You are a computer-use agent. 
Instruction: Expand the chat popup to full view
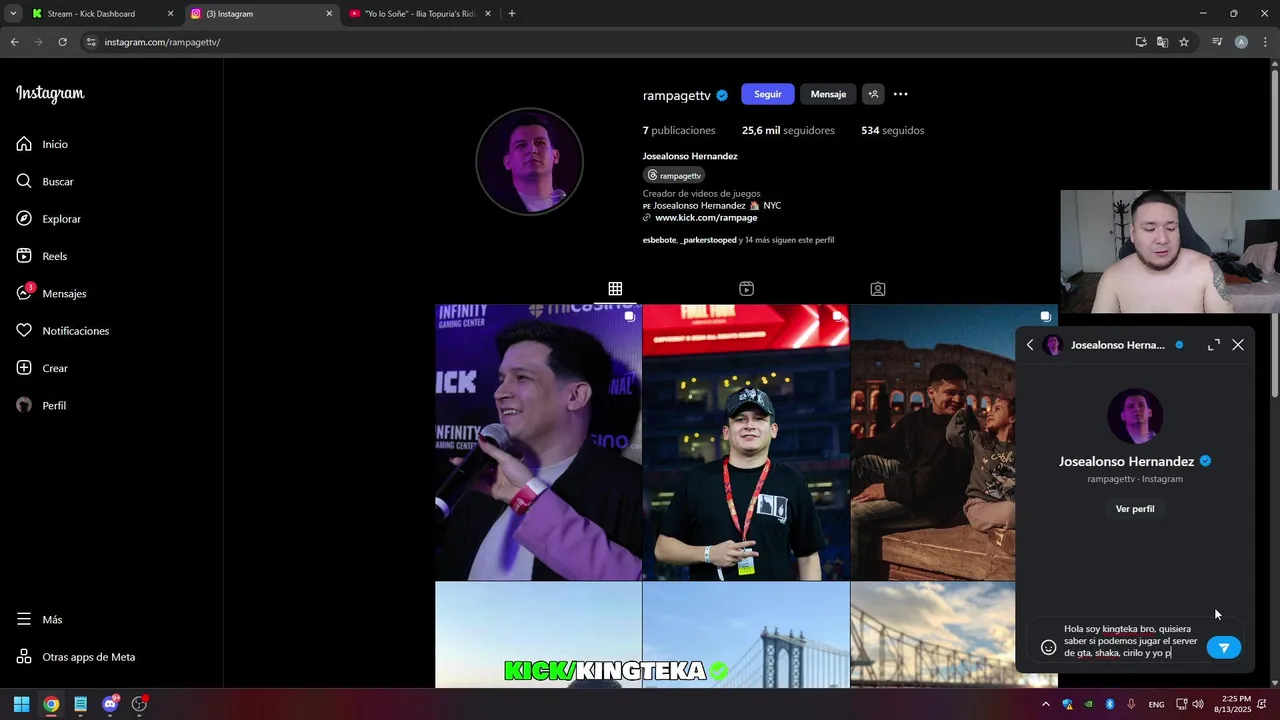1213,345
